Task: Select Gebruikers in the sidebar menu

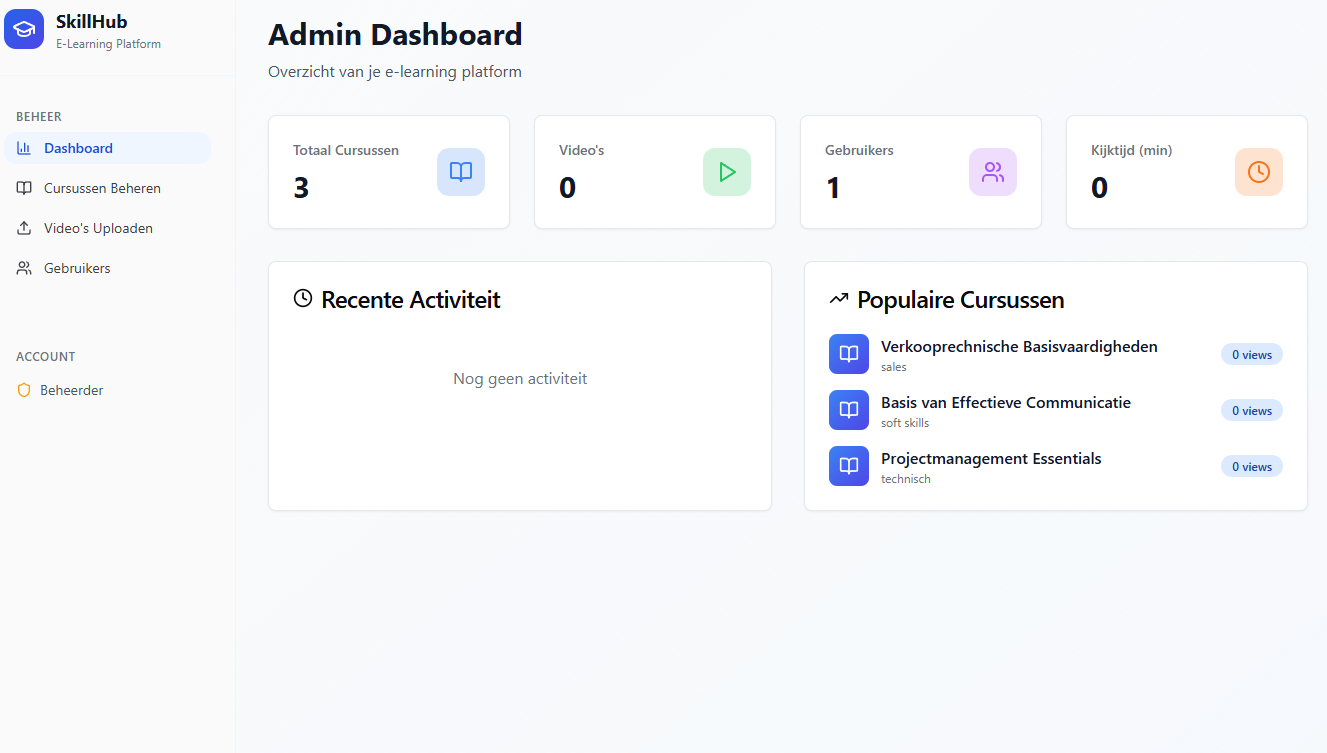Action: click(x=77, y=268)
